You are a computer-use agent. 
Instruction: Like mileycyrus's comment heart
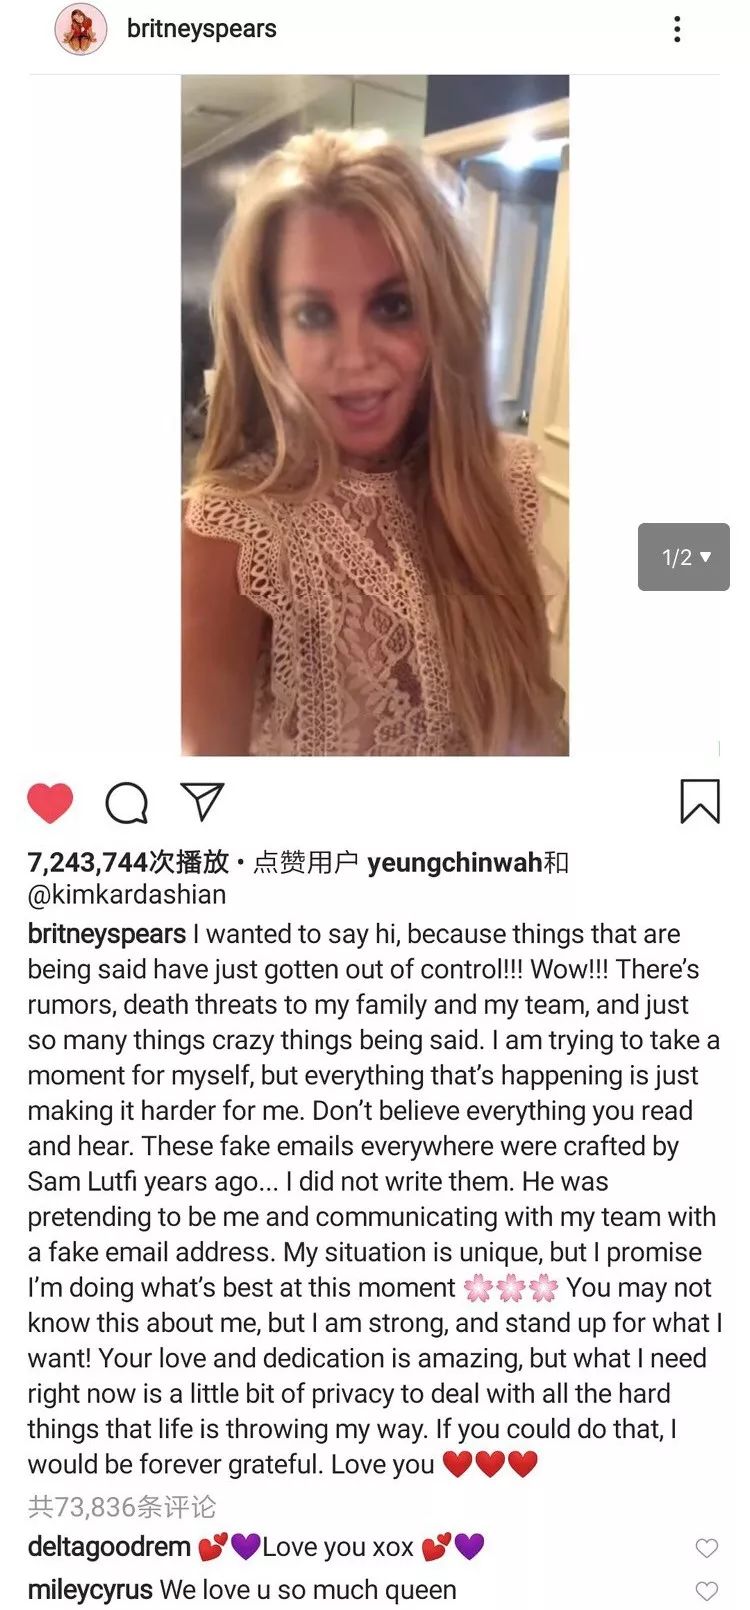click(x=707, y=1590)
